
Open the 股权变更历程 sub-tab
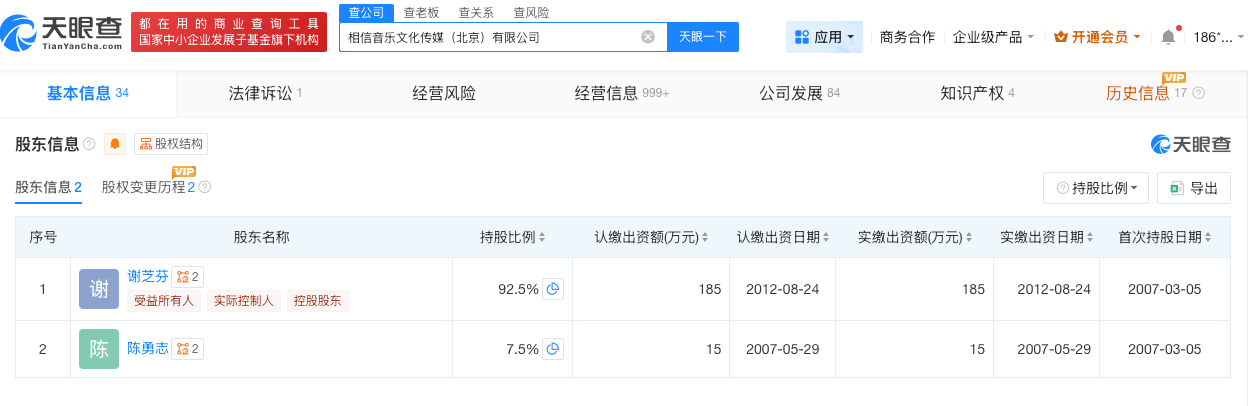click(x=148, y=187)
